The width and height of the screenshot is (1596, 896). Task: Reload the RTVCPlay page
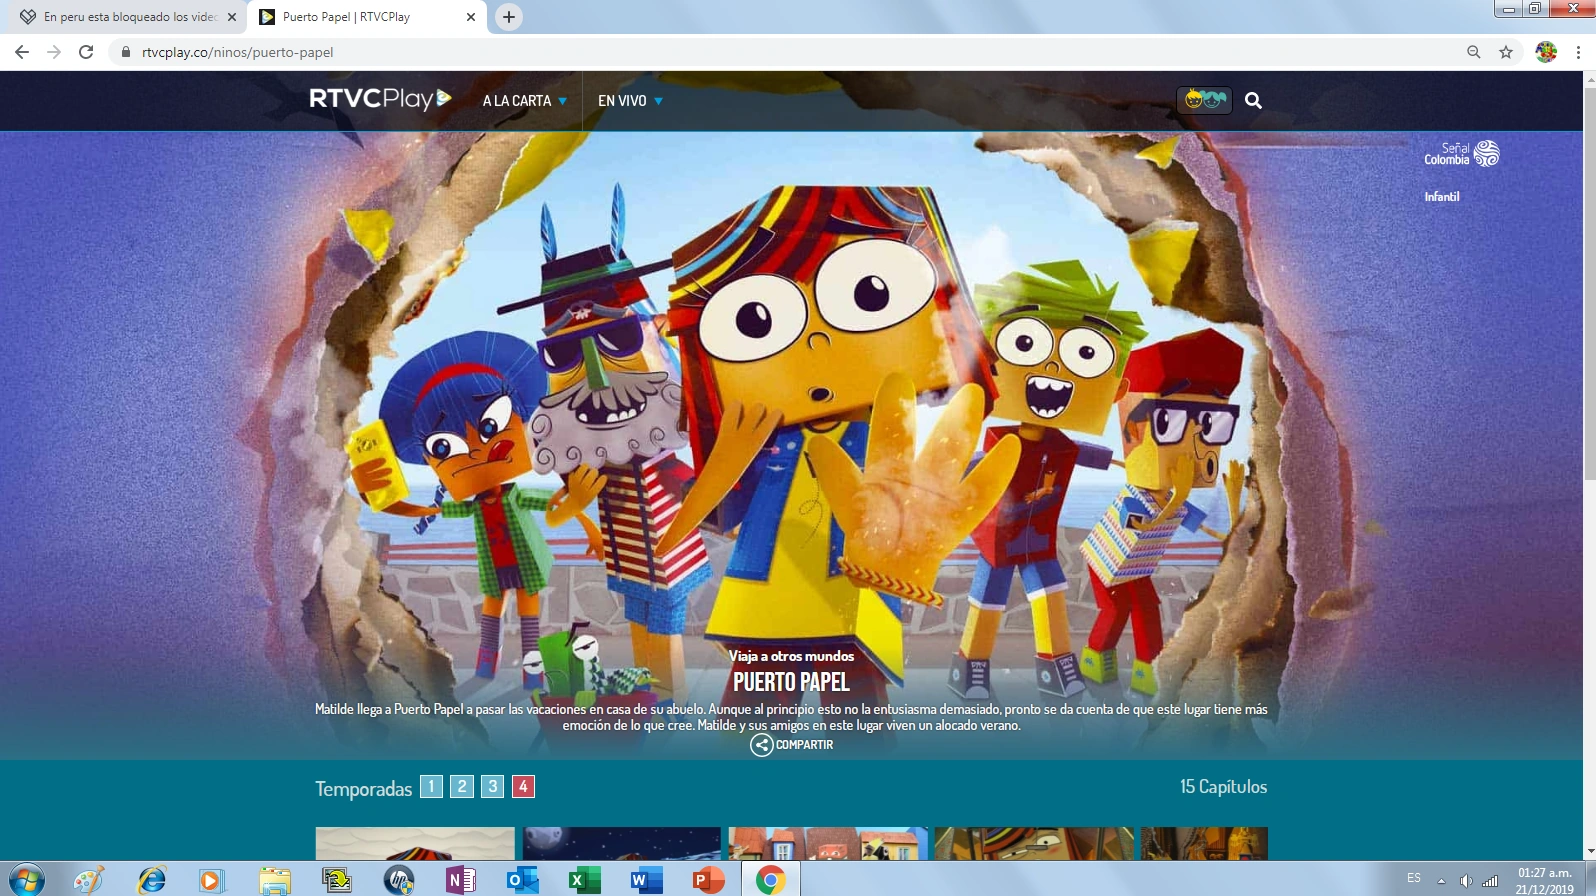point(86,52)
